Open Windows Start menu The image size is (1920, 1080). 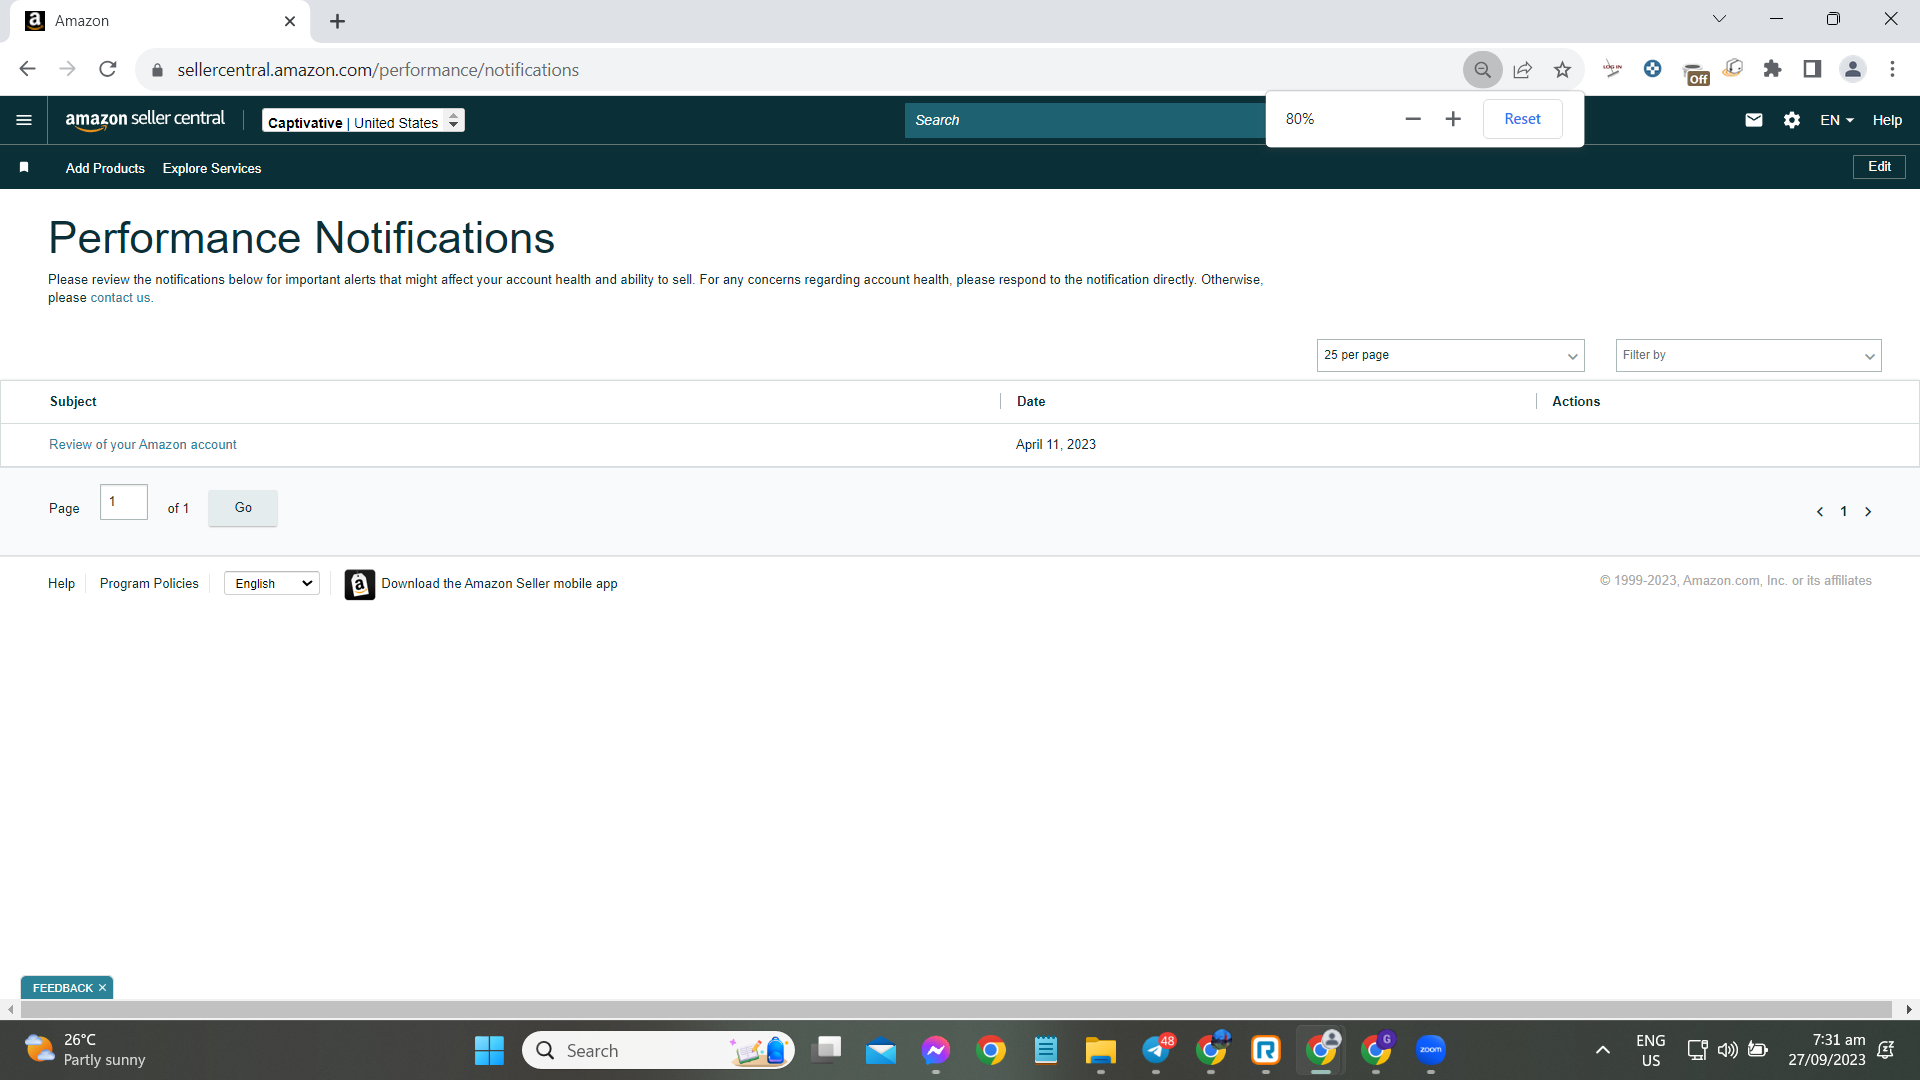pos(489,1050)
